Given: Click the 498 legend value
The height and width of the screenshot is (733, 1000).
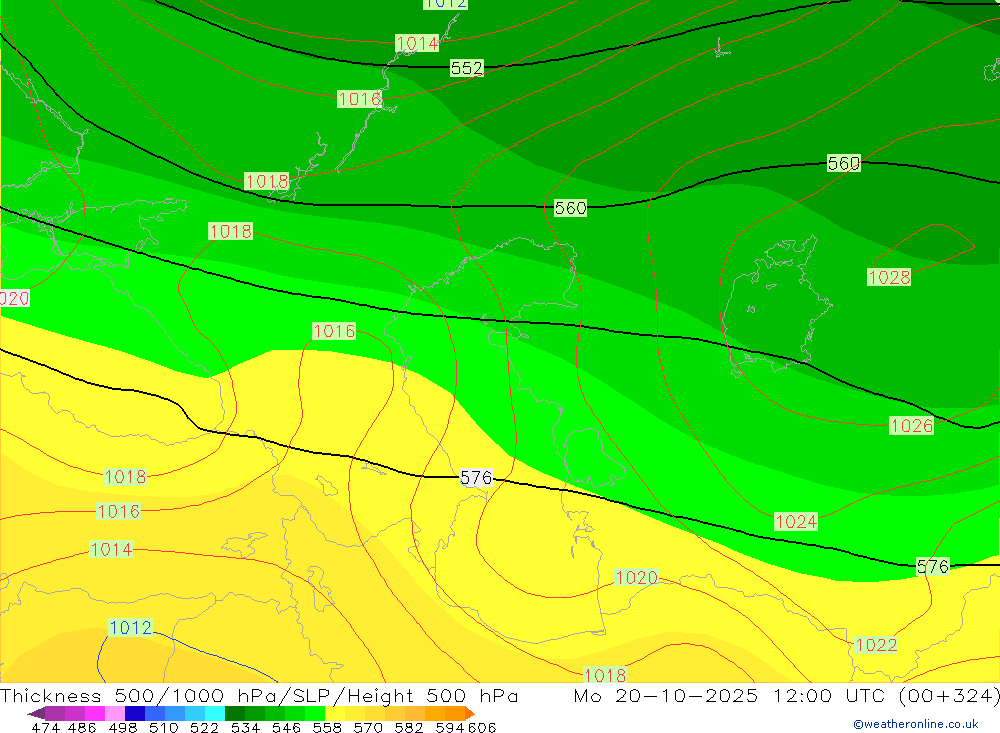Looking at the screenshot, I should click(123, 727).
